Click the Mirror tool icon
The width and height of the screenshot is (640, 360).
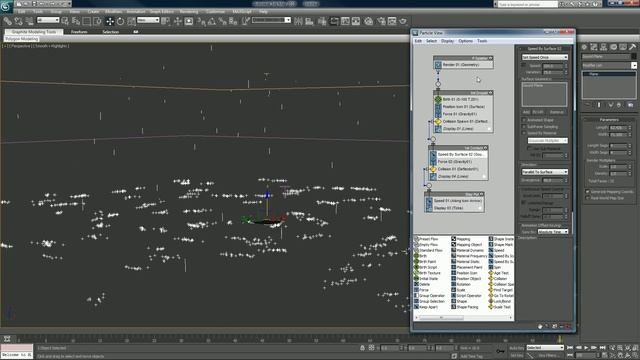(299, 21)
